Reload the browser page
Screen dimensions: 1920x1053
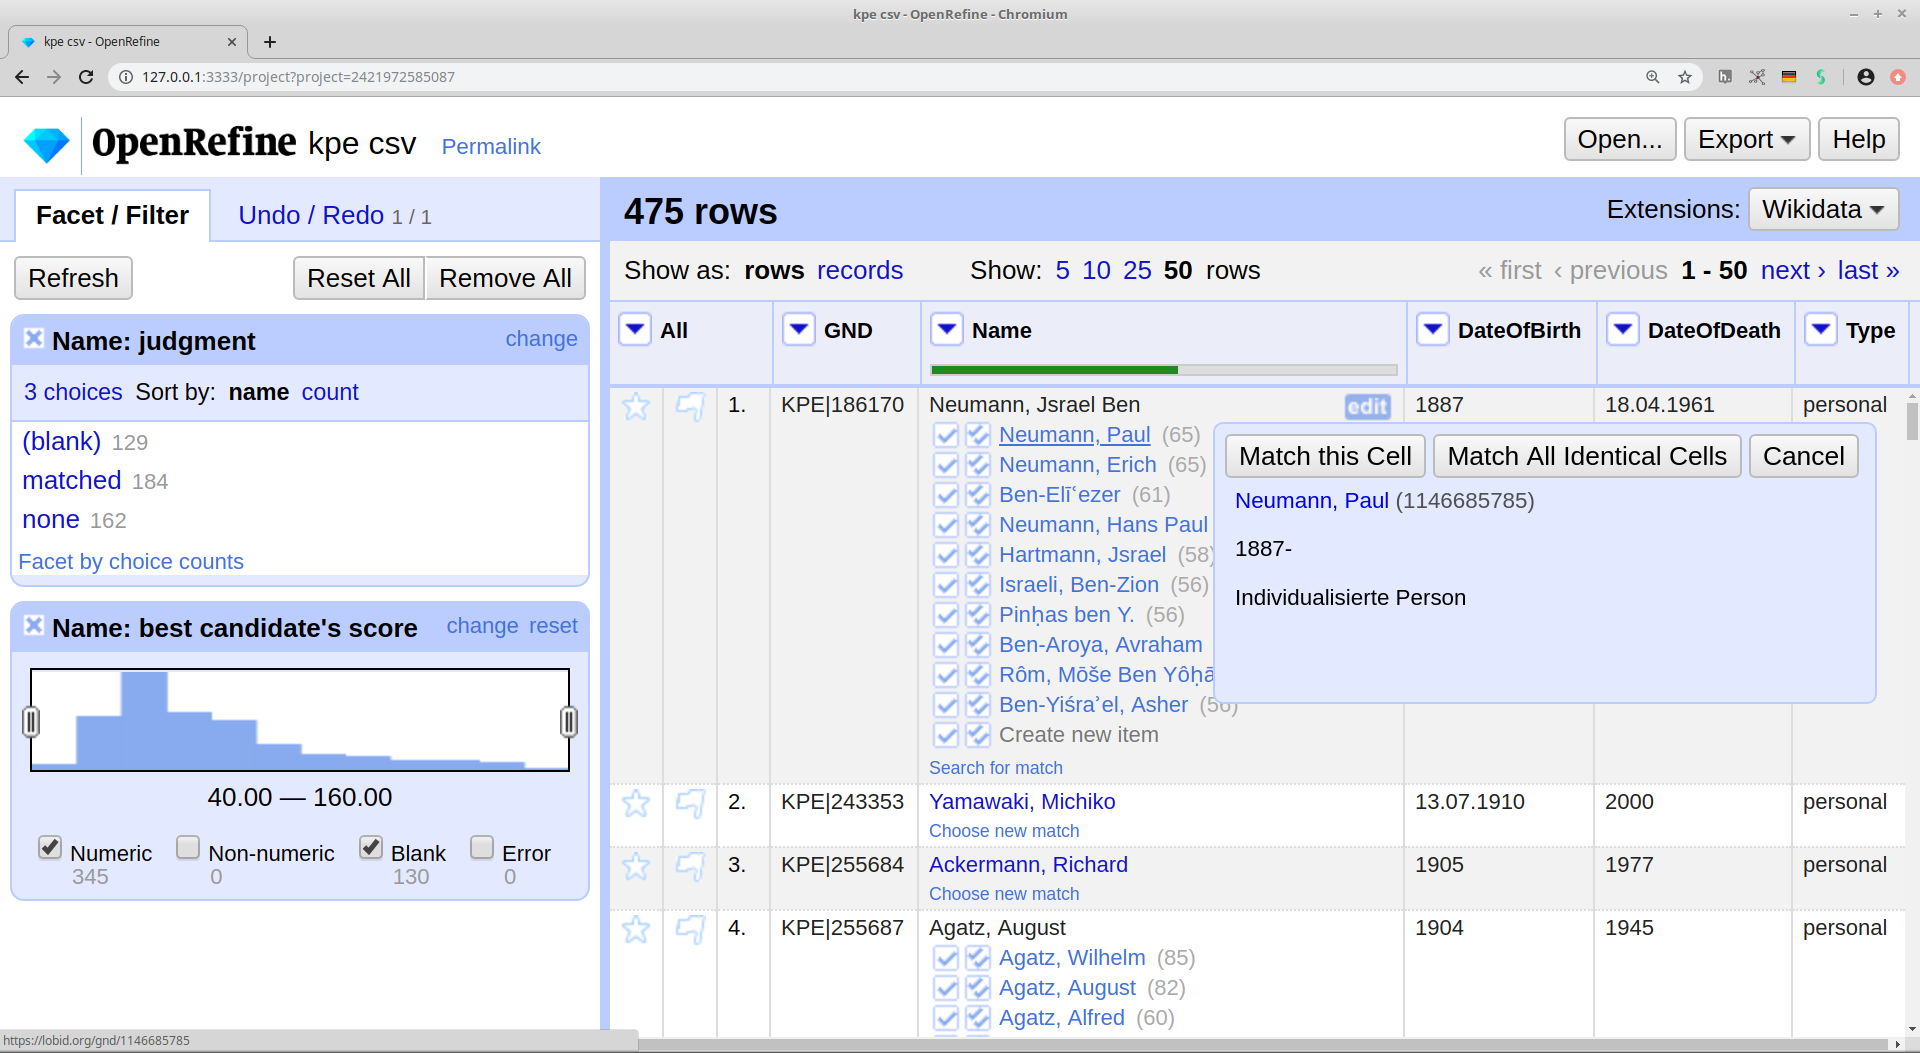pos(86,77)
